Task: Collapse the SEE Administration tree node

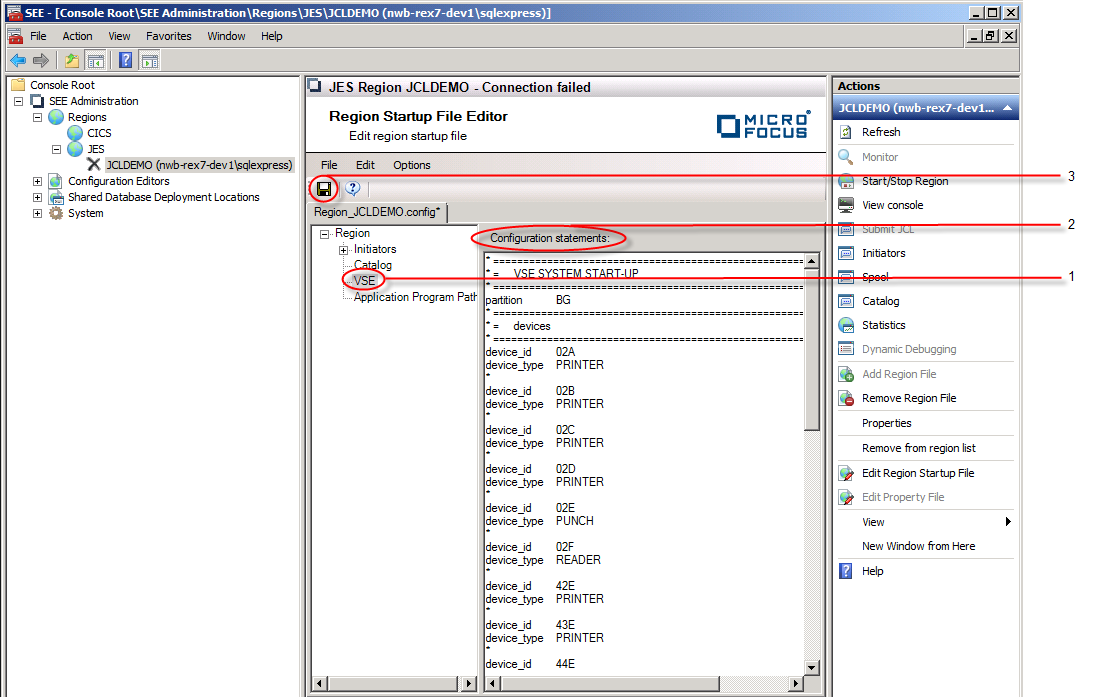Action: tap(19, 101)
